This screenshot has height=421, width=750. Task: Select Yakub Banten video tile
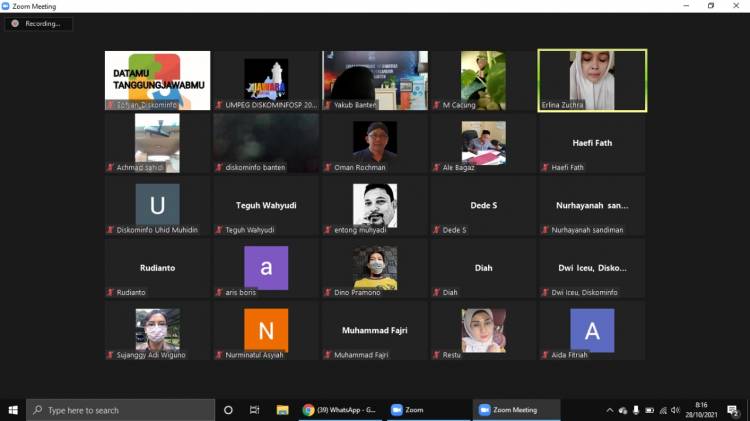(x=375, y=80)
